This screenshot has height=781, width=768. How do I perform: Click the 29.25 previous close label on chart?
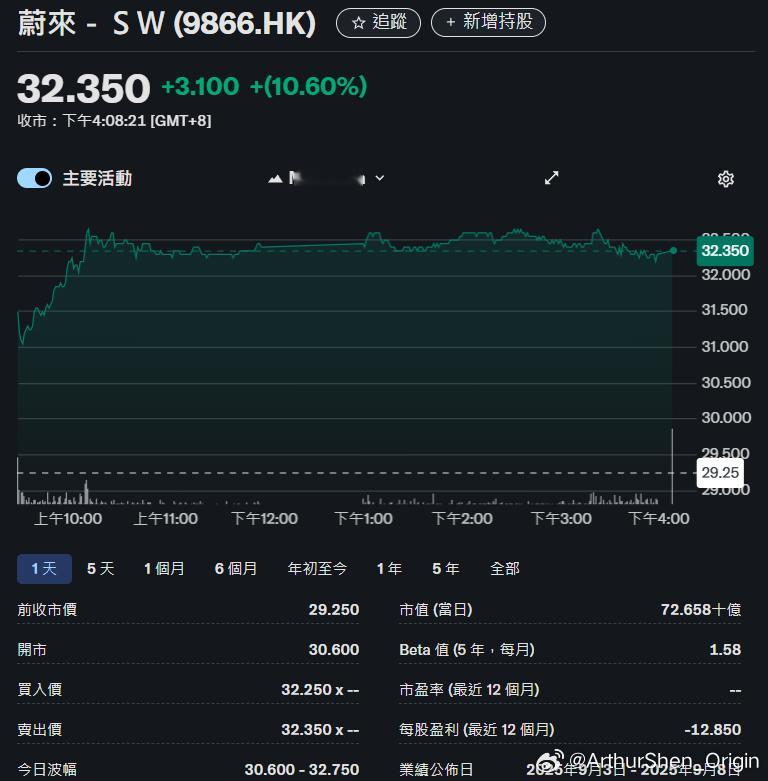pos(720,472)
